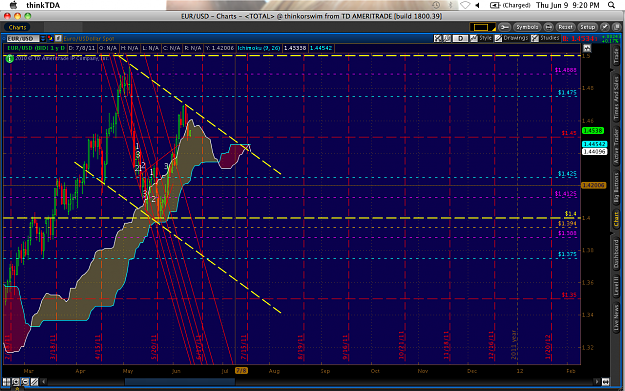Viewport: 625px width, 391px height.
Task: Click the D: 7/8/11 date readout
Action: click(81, 48)
